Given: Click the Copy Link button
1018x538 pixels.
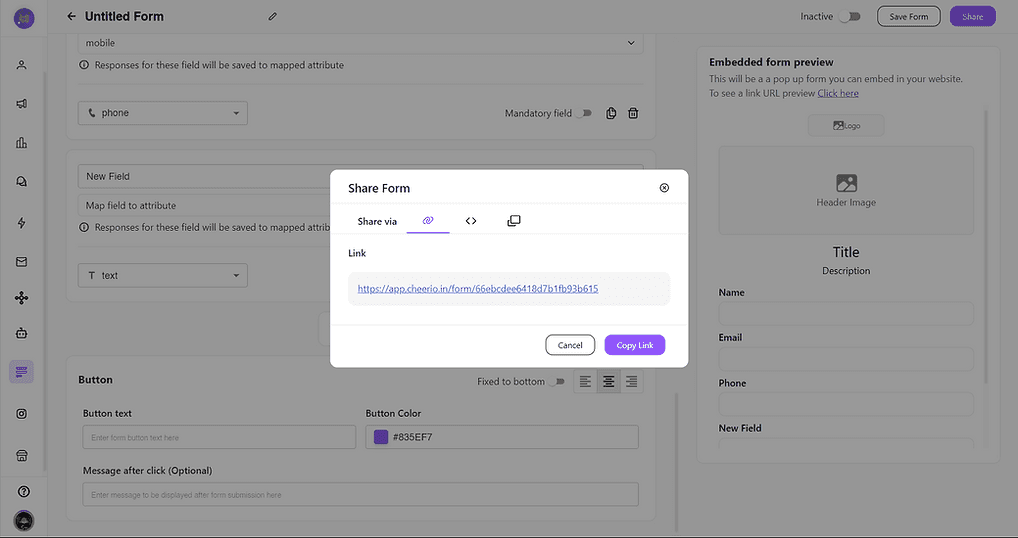Looking at the screenshot, I should tap(635, 345).
